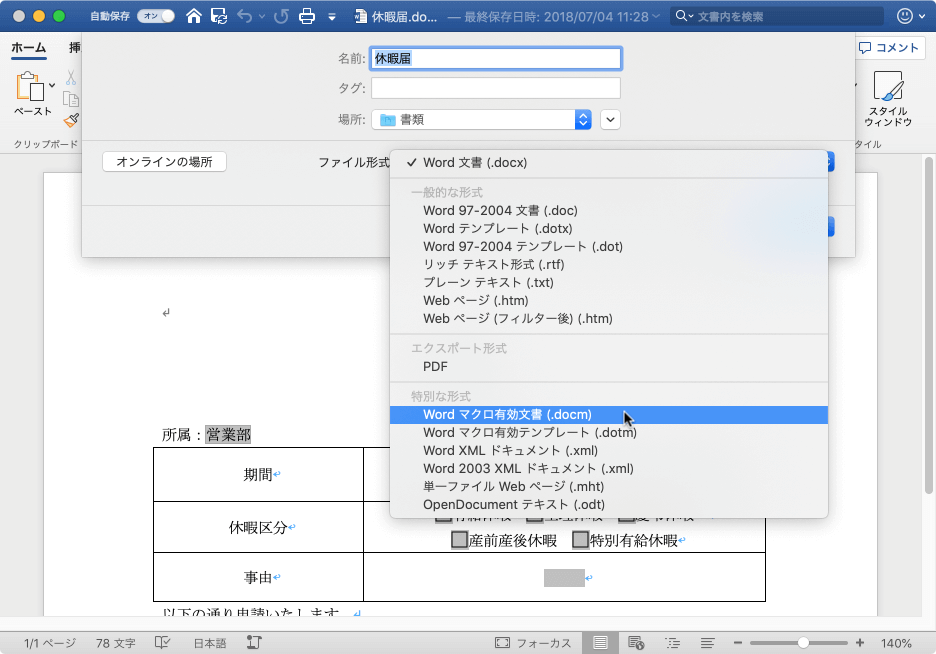Select Web Layout view icon

pyautogui.click(x=636, y=643)
